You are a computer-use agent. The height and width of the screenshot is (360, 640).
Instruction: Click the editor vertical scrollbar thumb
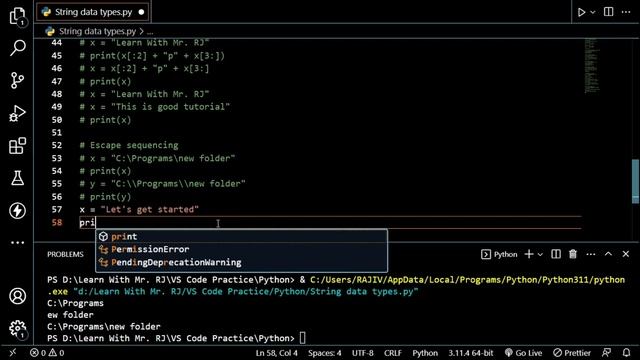(x=635, y=181)
